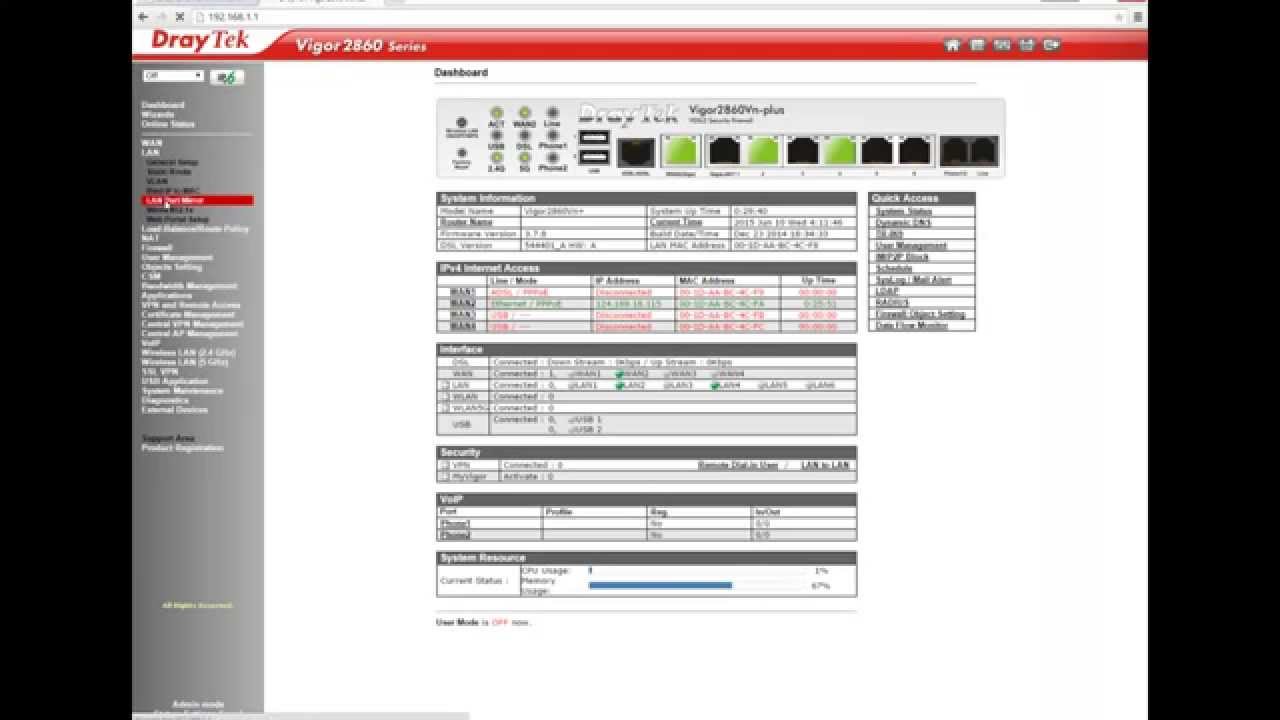This screenshot has width=1280, height=720.
Task: Open Online Status in the sidebar menu
Action: [168, 124]
